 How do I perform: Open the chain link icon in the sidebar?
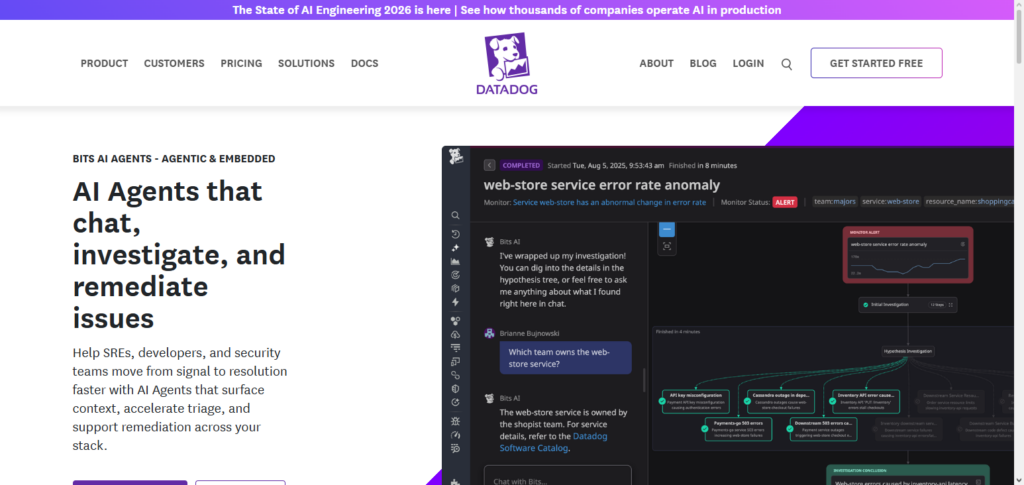[456, 375]
